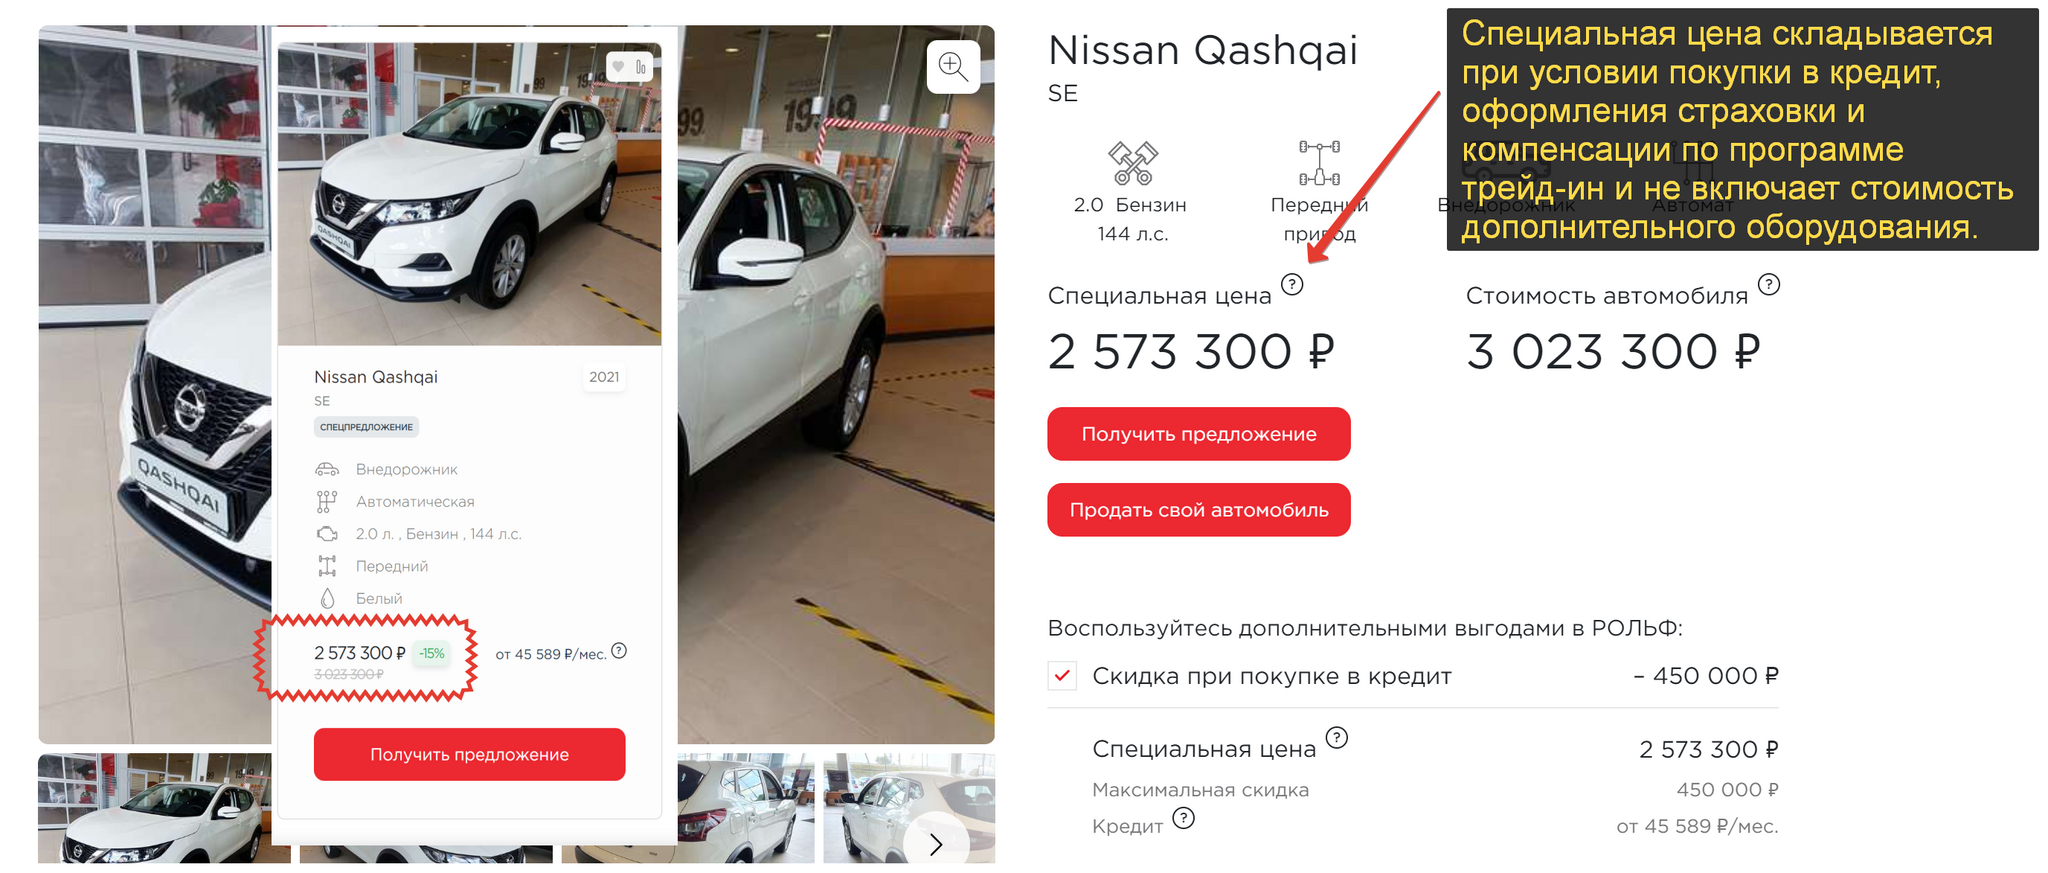
Task: Click the heart favorite icon on the card
Action: [x=618, y=67]
